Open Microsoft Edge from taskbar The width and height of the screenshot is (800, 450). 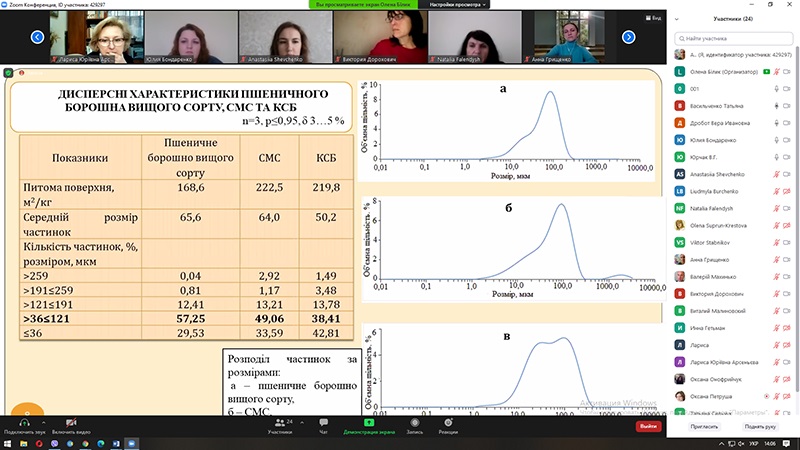pos(101,444)
